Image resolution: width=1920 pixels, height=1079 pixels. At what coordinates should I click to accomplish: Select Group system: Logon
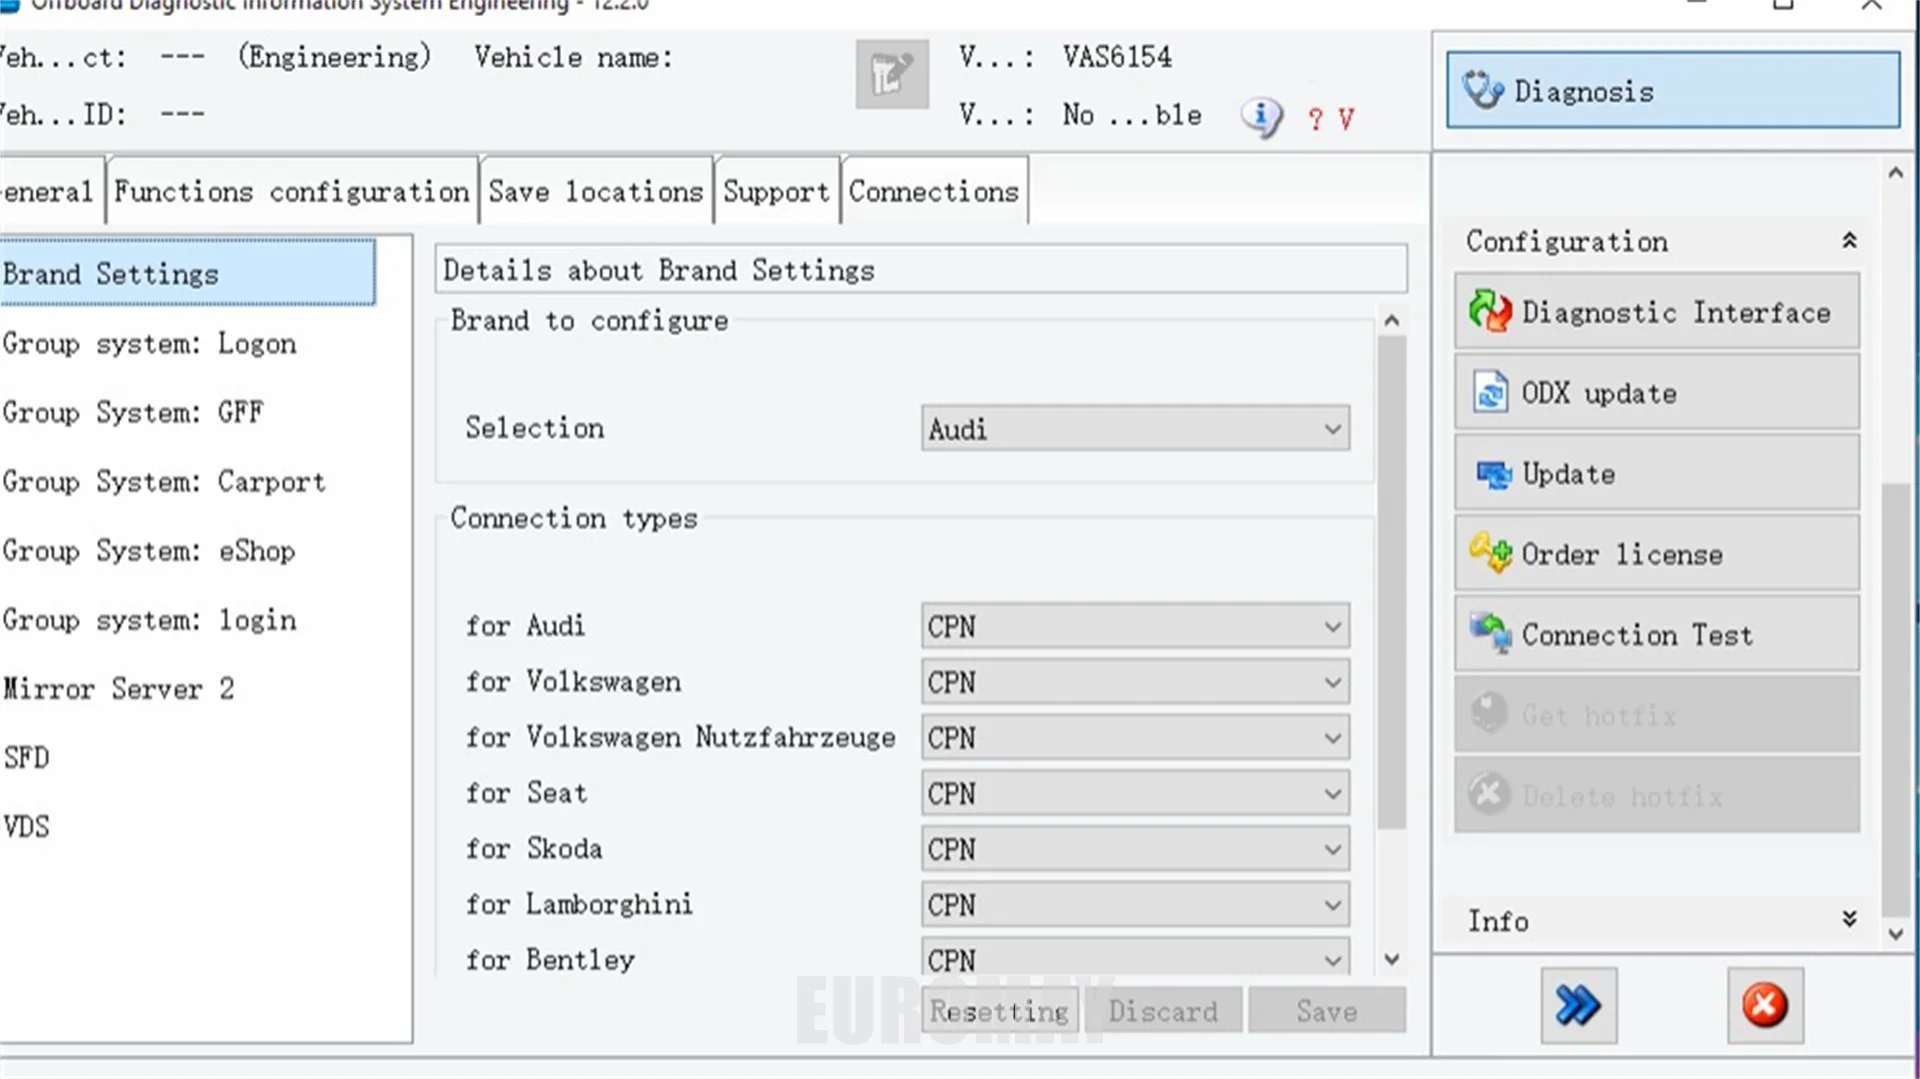(x=150, y=344)
